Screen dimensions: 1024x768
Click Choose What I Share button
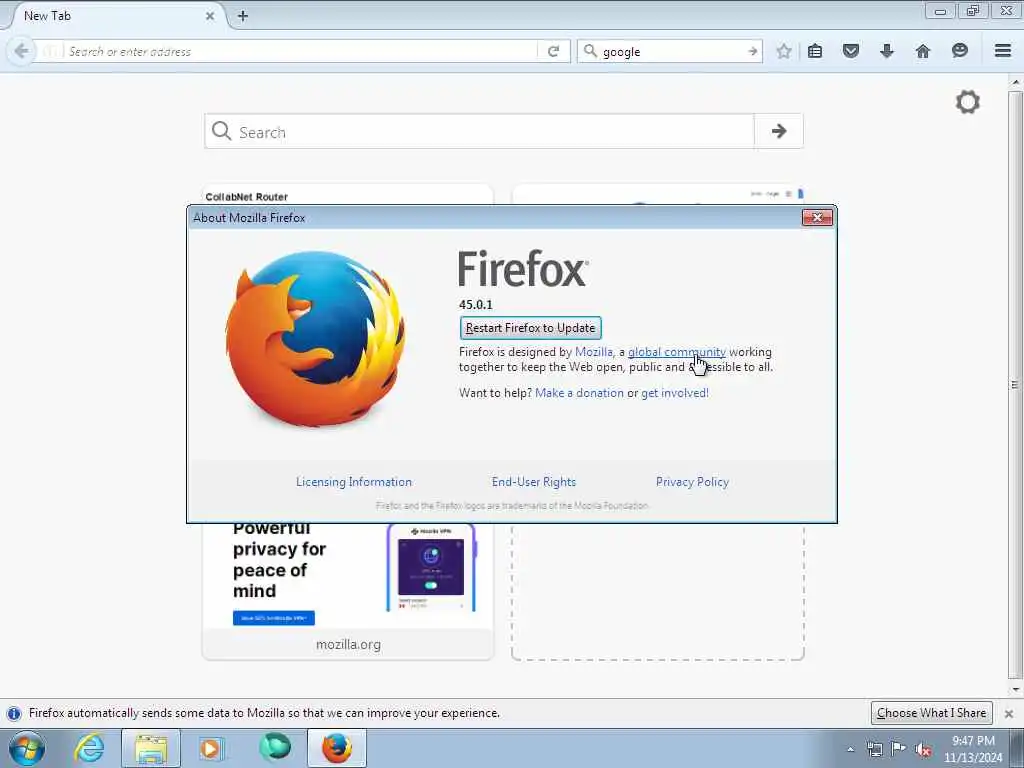(931, 713)
